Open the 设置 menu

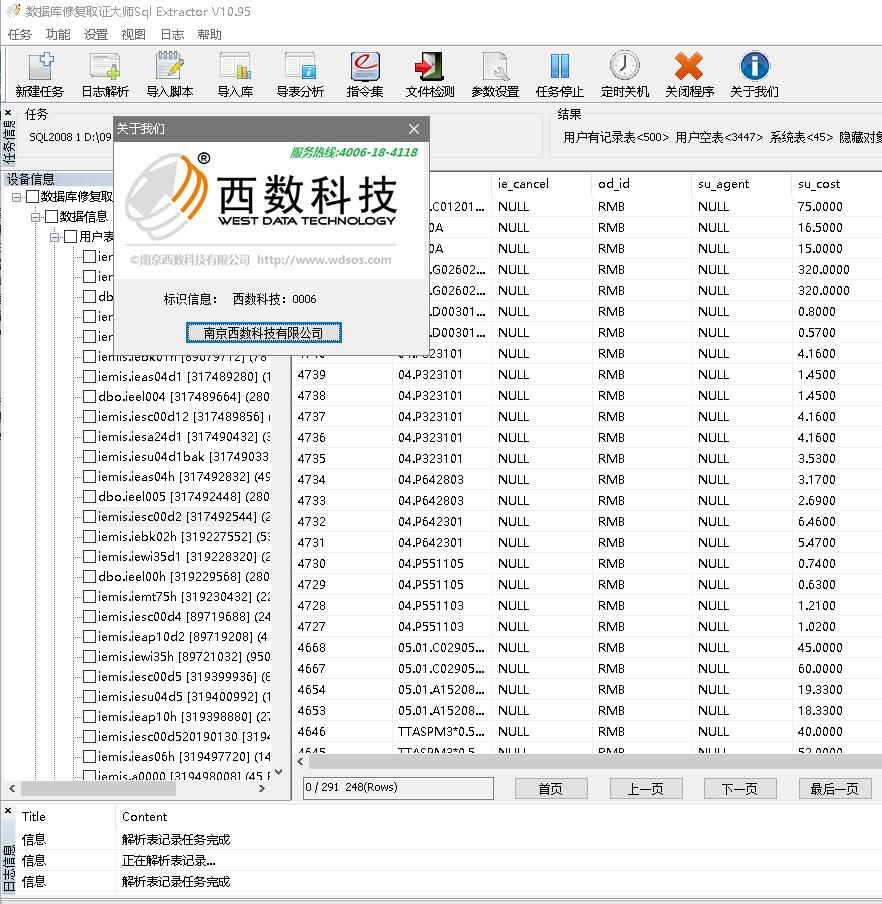coord(96,35)
